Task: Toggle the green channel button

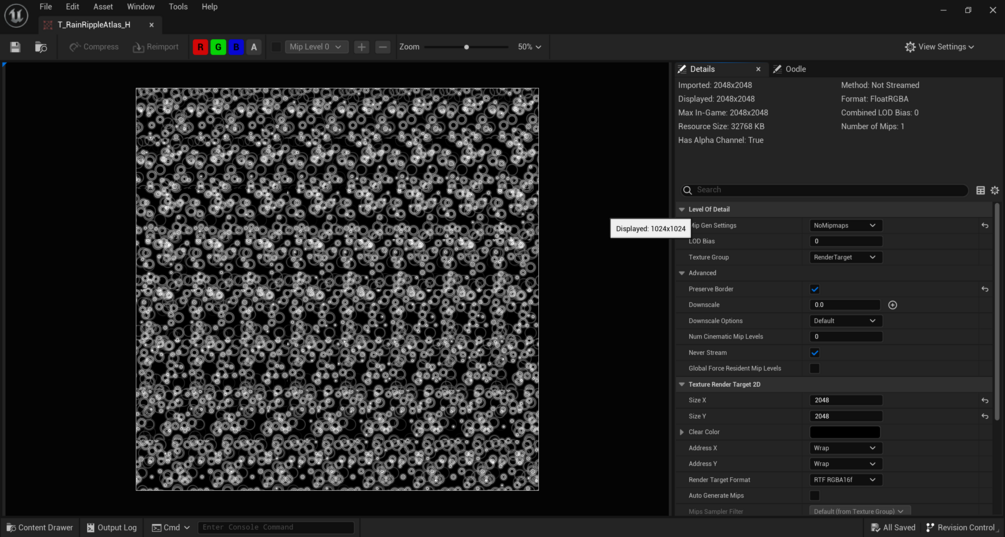Action: (x=219, y=47)
